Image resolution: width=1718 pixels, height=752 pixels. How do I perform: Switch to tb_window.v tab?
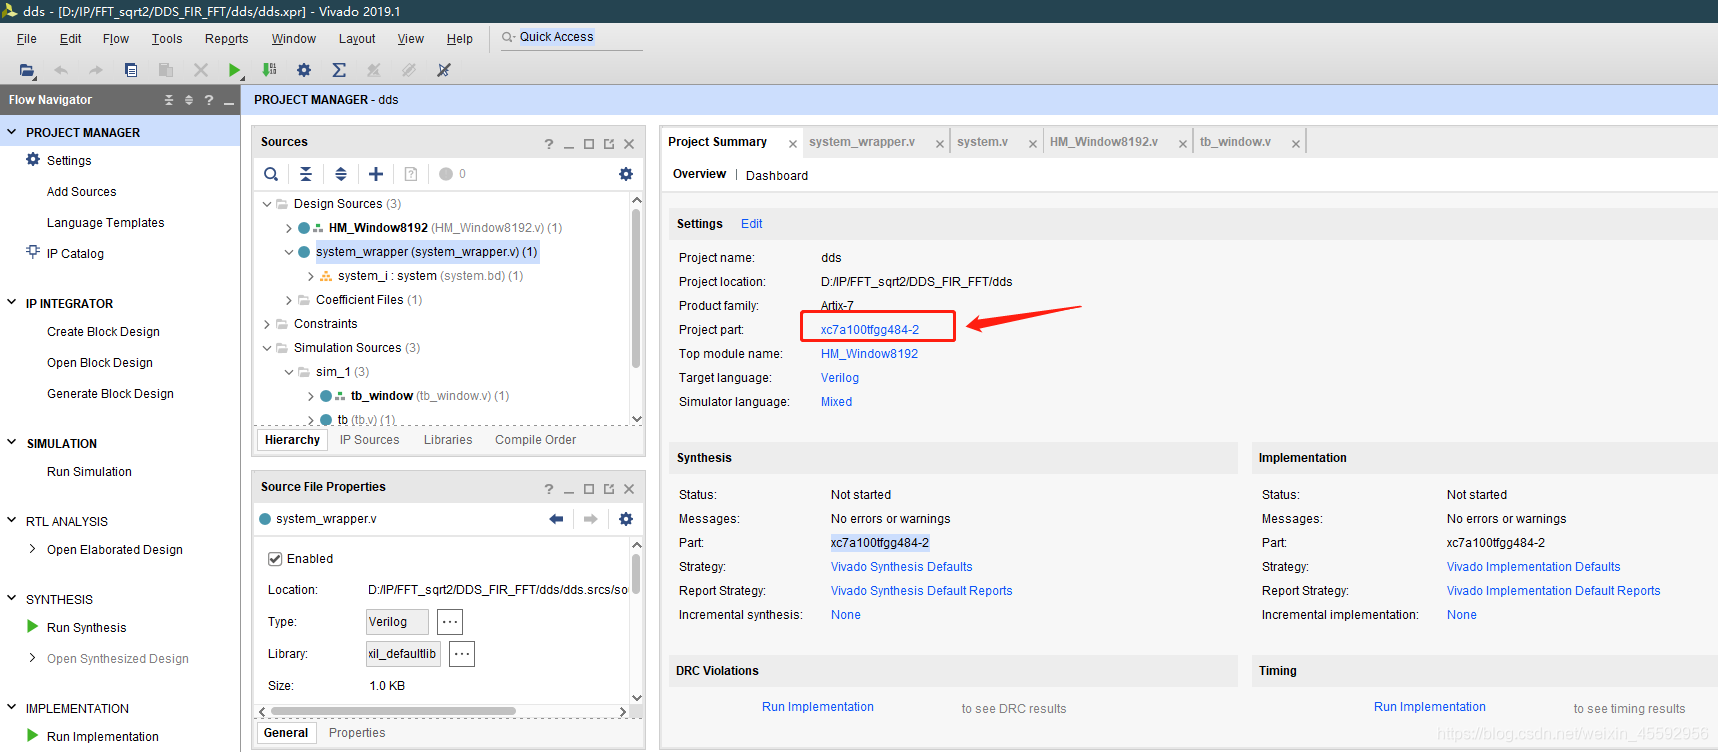pos(1235,142)
